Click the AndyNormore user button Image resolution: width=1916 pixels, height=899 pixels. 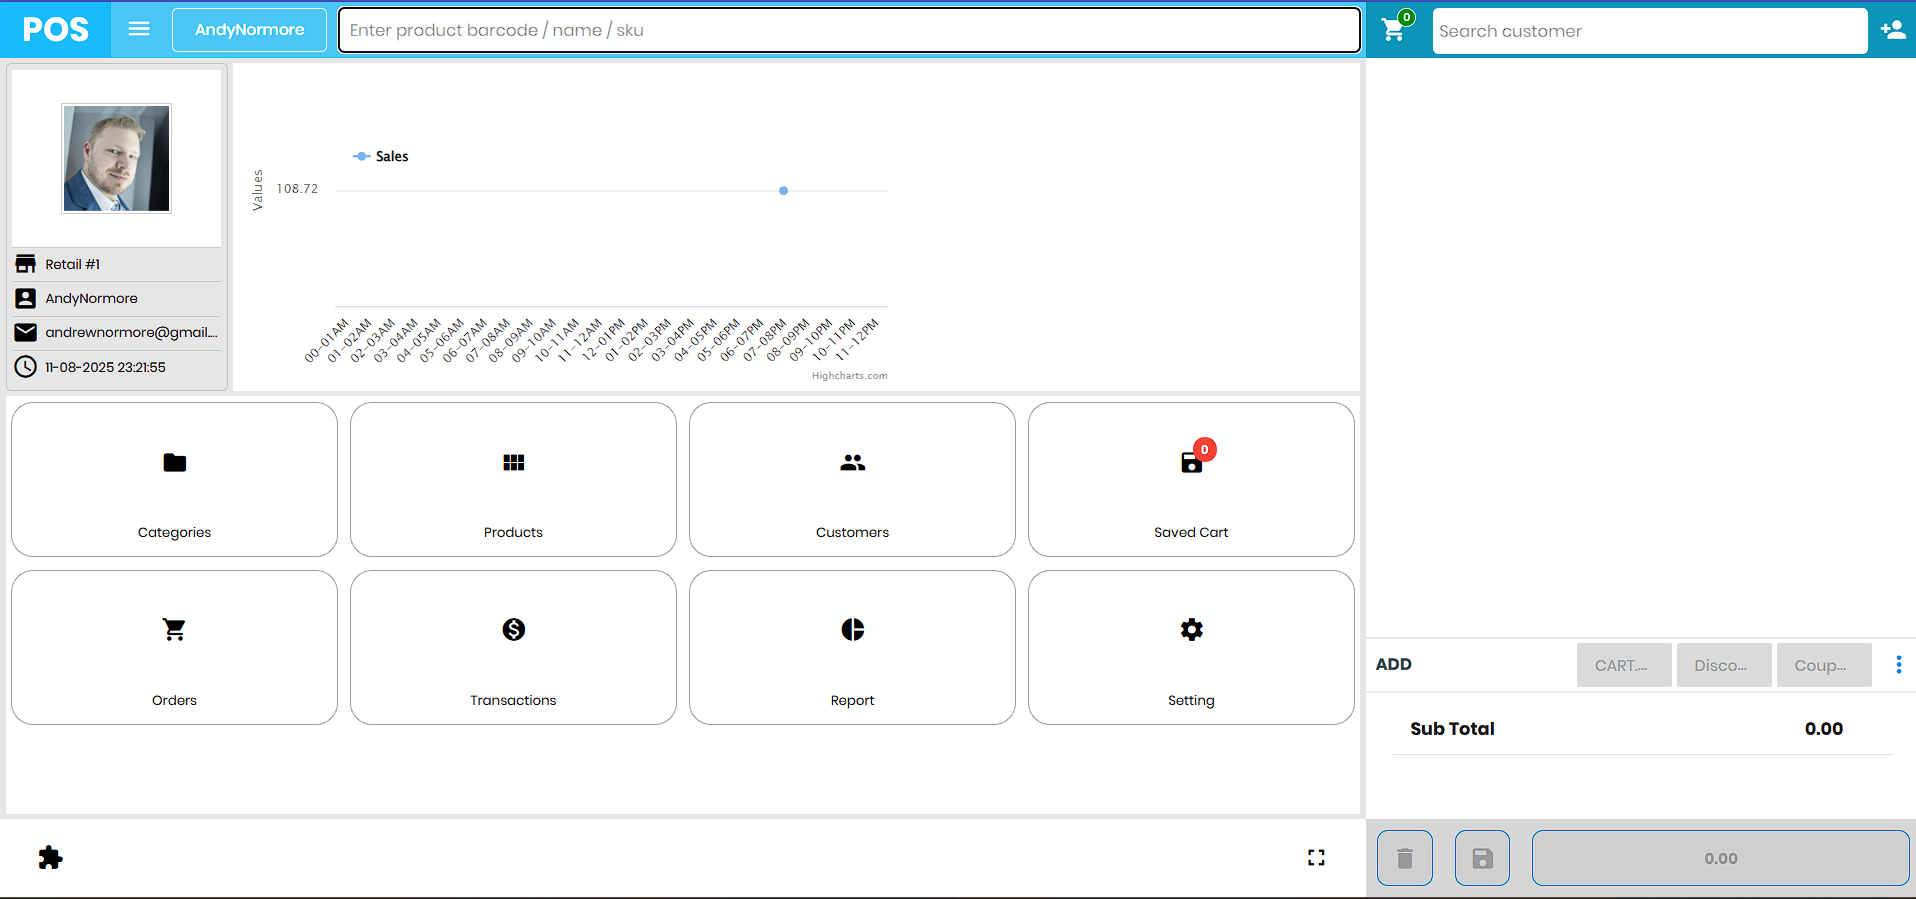coord(249,30)
